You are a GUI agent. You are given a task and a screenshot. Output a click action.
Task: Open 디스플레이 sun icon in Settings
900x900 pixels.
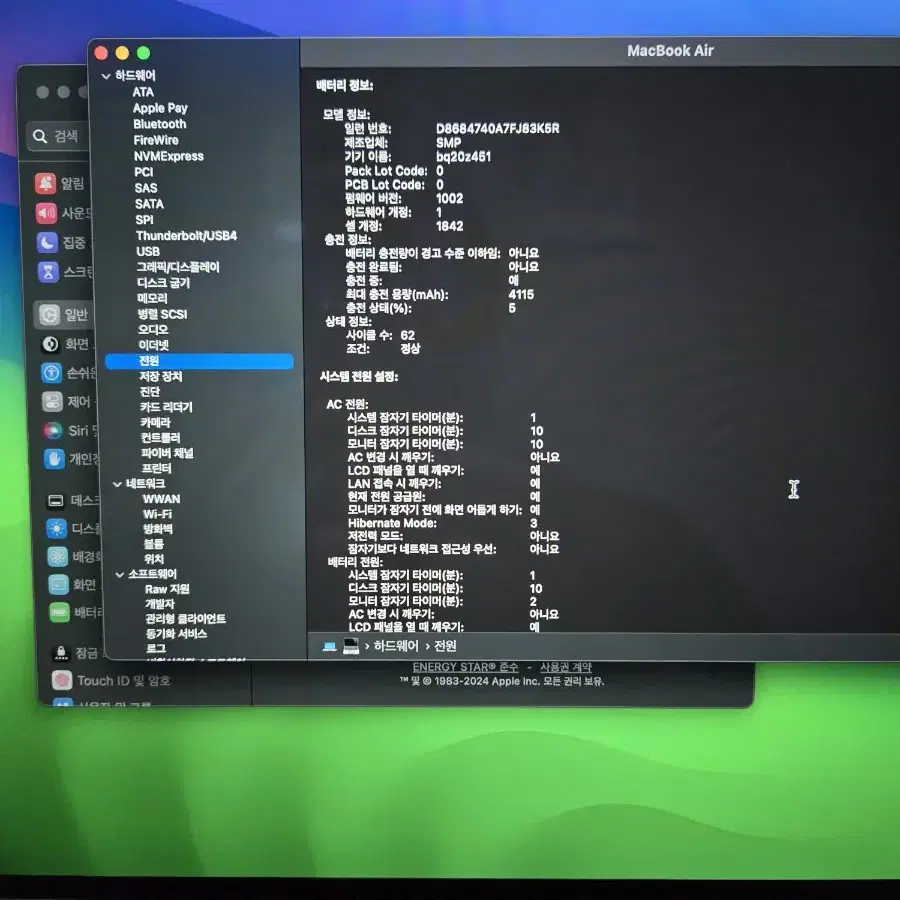click(56, 529)
